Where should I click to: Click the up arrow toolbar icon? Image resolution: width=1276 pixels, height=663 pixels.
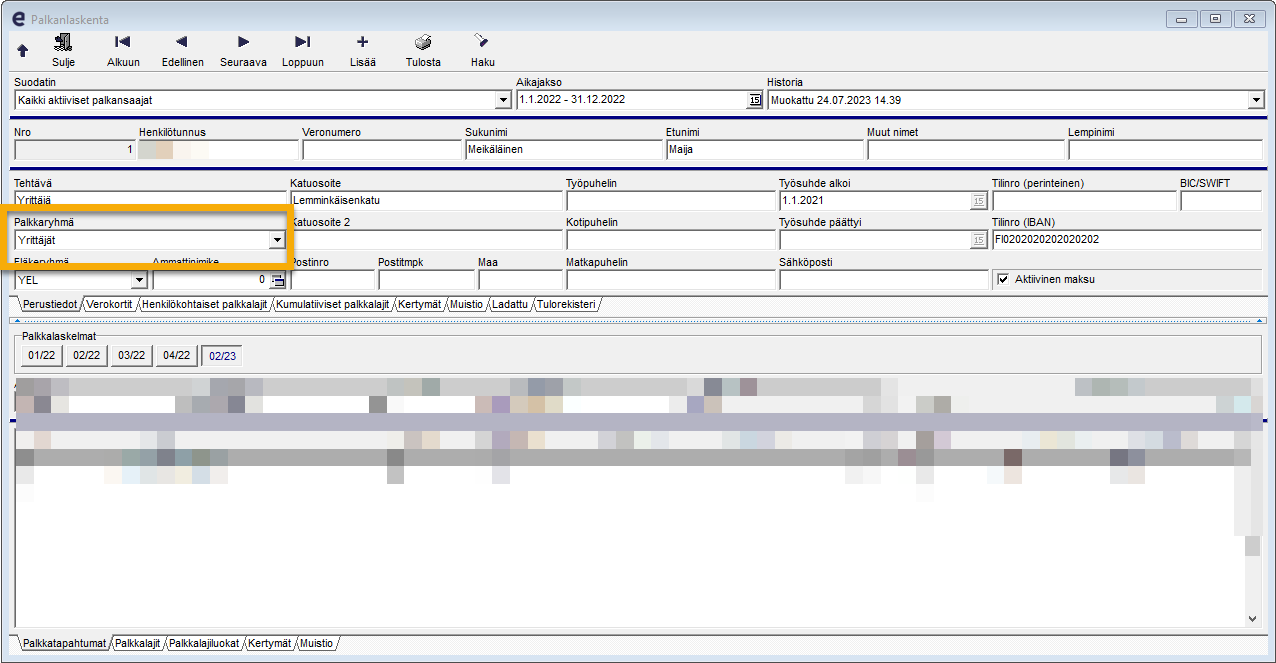(x=23, y=51)
